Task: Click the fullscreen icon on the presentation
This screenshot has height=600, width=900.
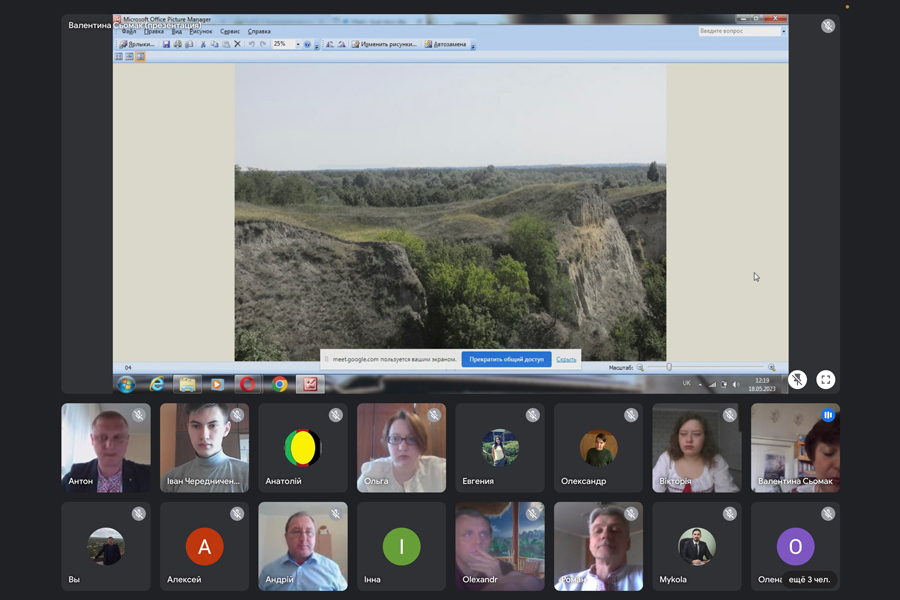Action: (x=825, y=379)
